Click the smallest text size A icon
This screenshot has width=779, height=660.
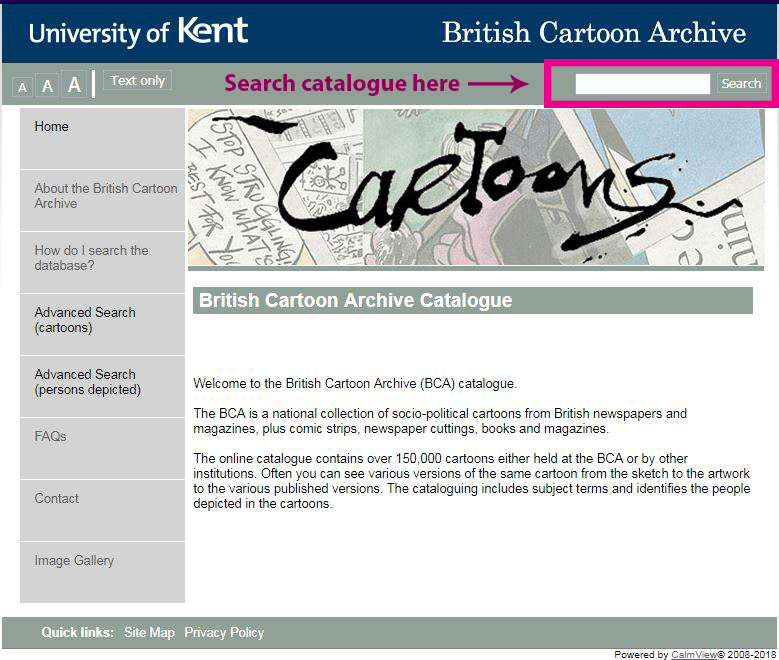(x=22, y=87)
